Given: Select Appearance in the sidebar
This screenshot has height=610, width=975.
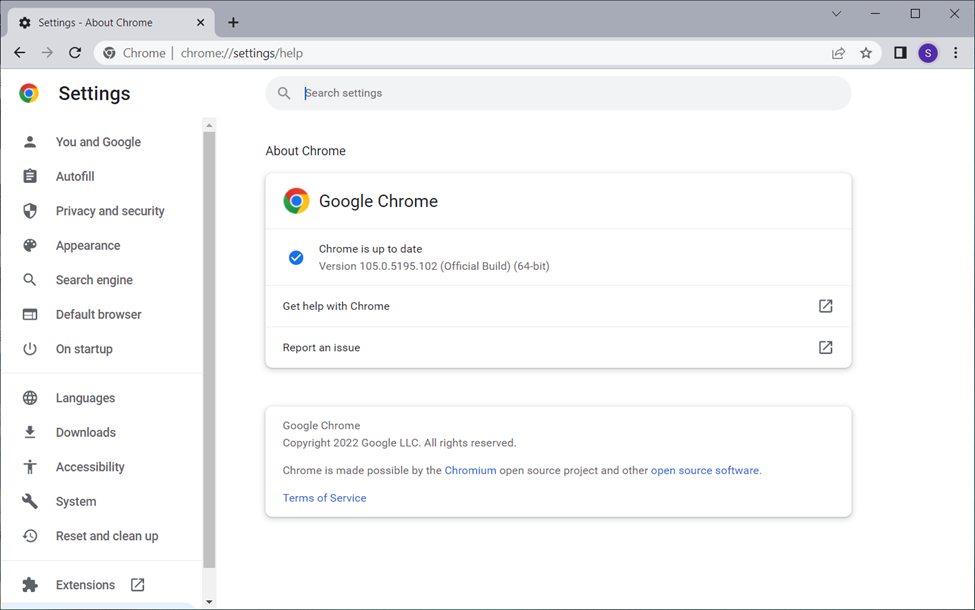Looking at the screenshot, I should 88,245.
